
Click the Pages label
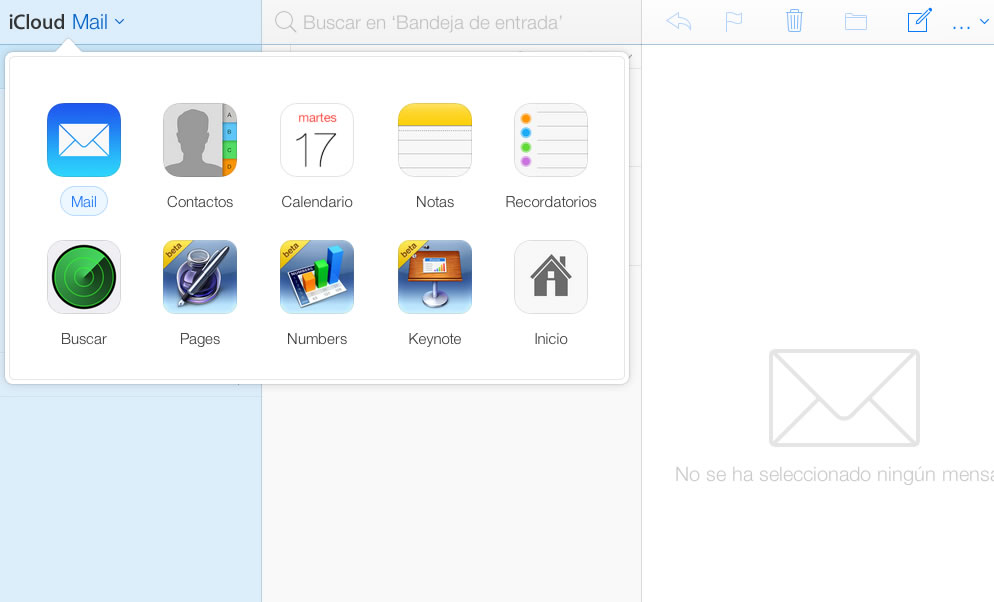[200, 339]
